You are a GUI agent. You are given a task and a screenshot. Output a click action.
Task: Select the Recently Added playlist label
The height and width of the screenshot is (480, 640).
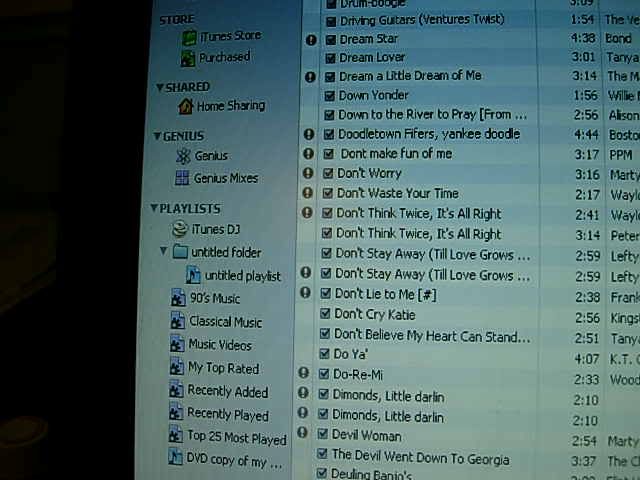coord(228,391)
